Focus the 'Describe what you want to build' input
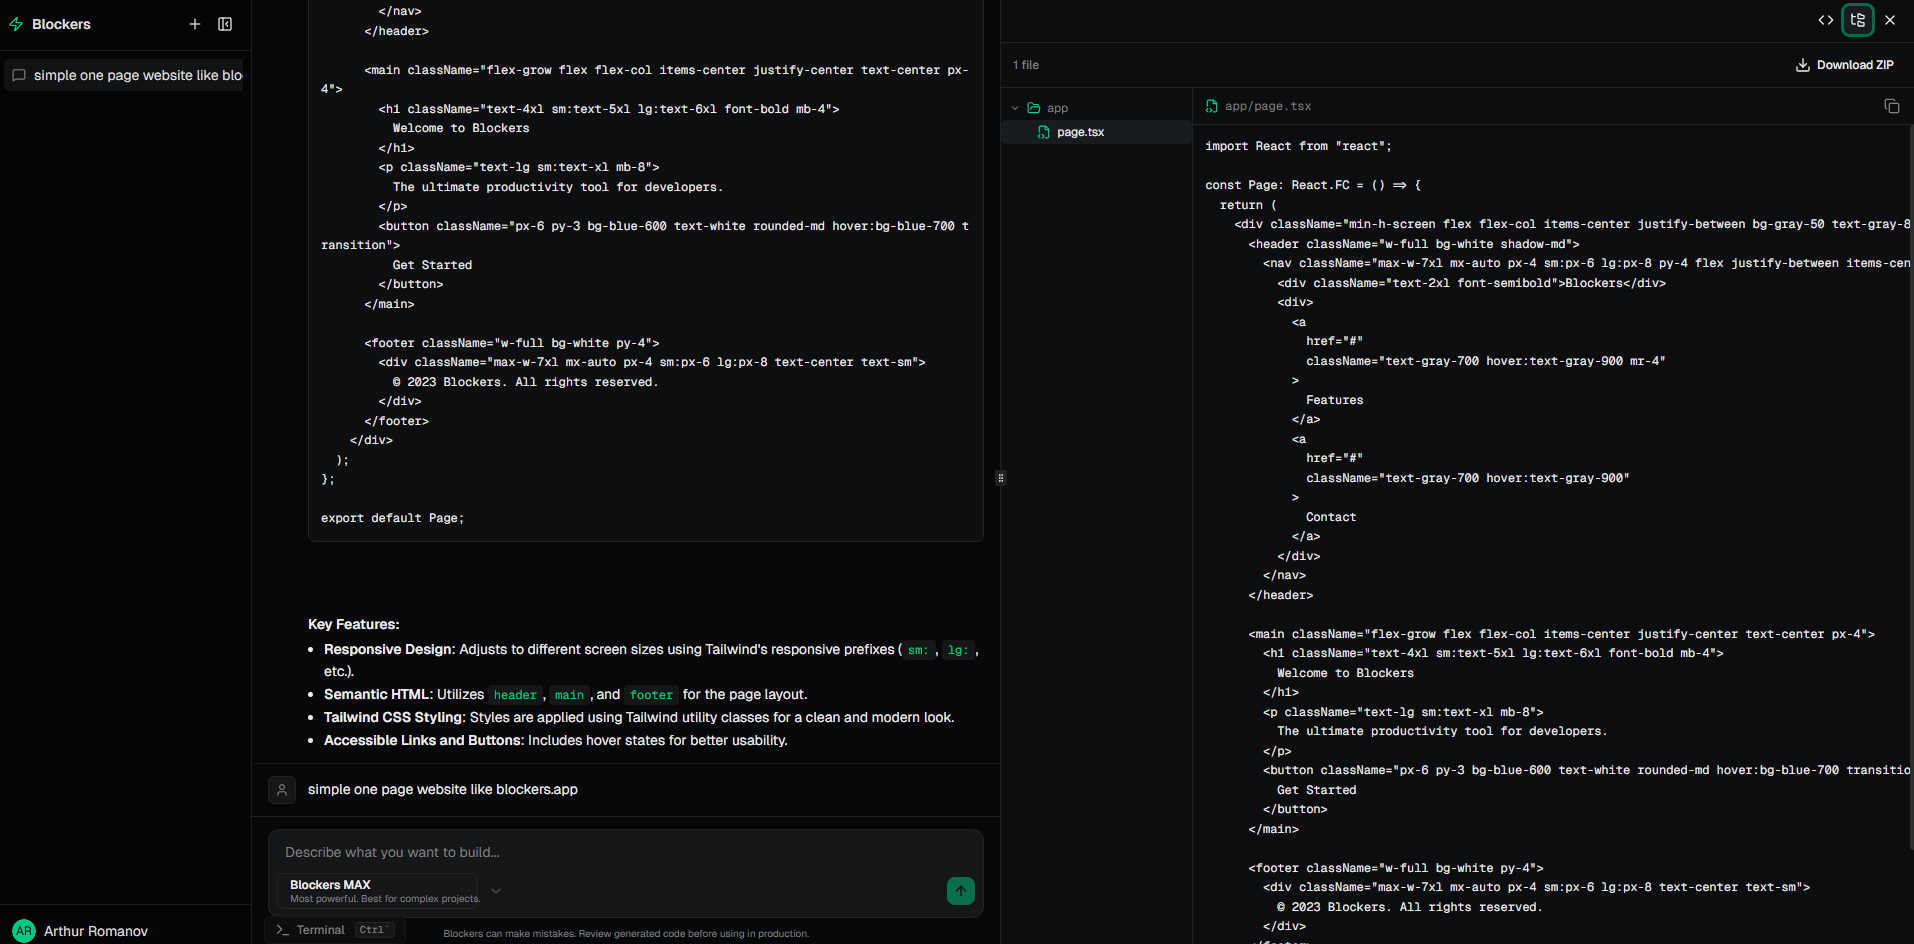The width and height of the screenshot is (1914, 944). point(625,852)
